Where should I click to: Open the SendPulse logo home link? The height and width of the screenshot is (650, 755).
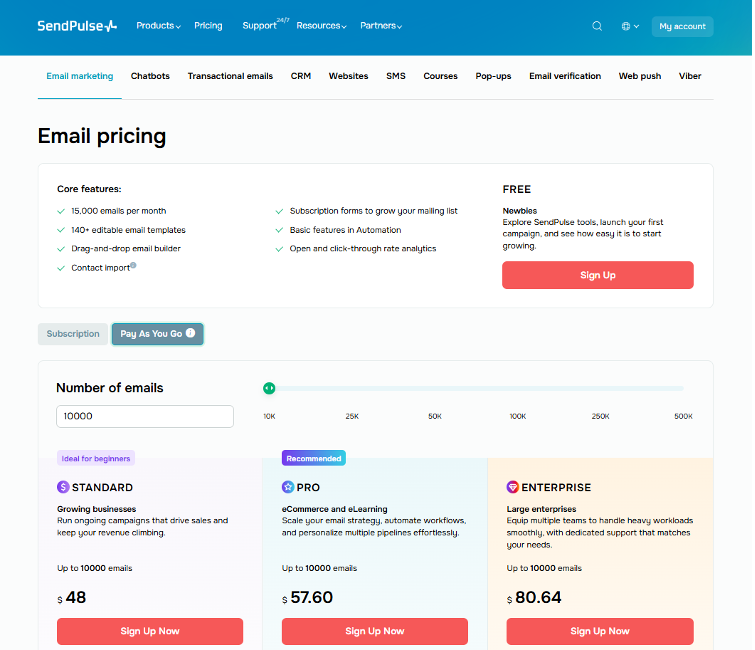pyautogui.click(x=77, y=26)
